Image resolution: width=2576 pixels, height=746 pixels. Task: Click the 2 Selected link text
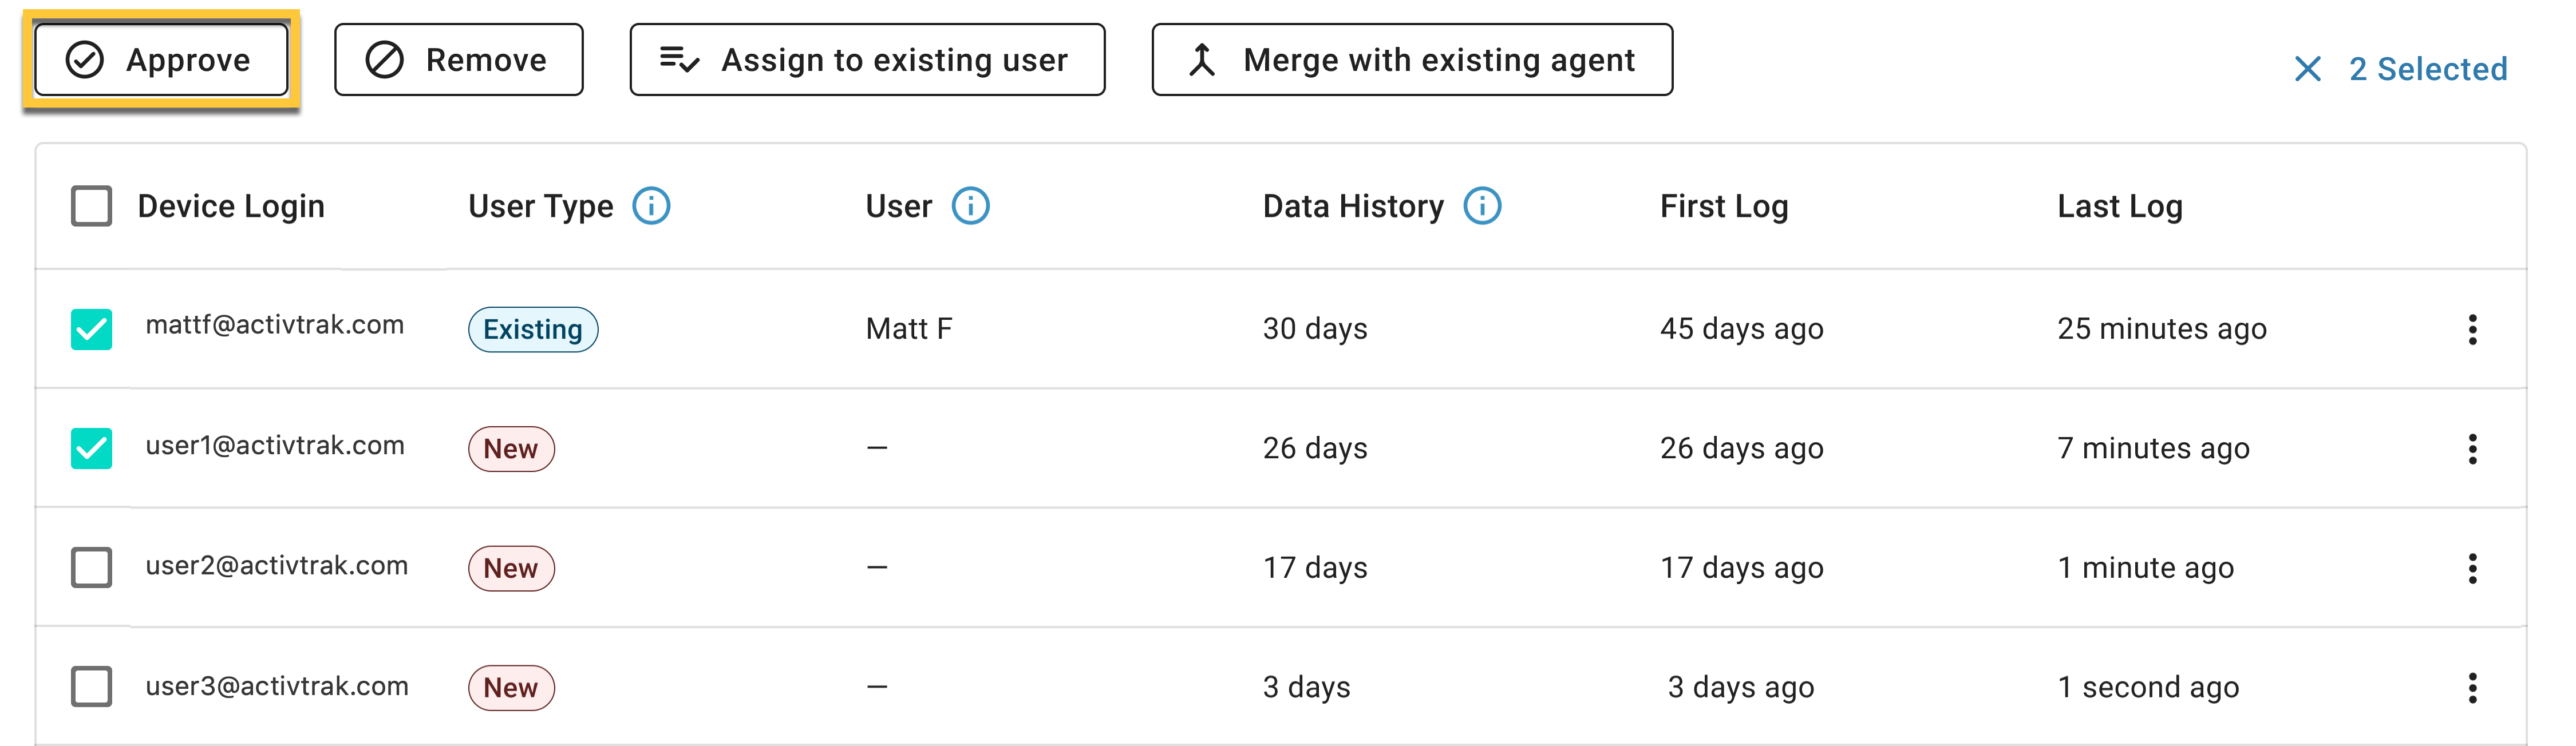pos(2428,69)
